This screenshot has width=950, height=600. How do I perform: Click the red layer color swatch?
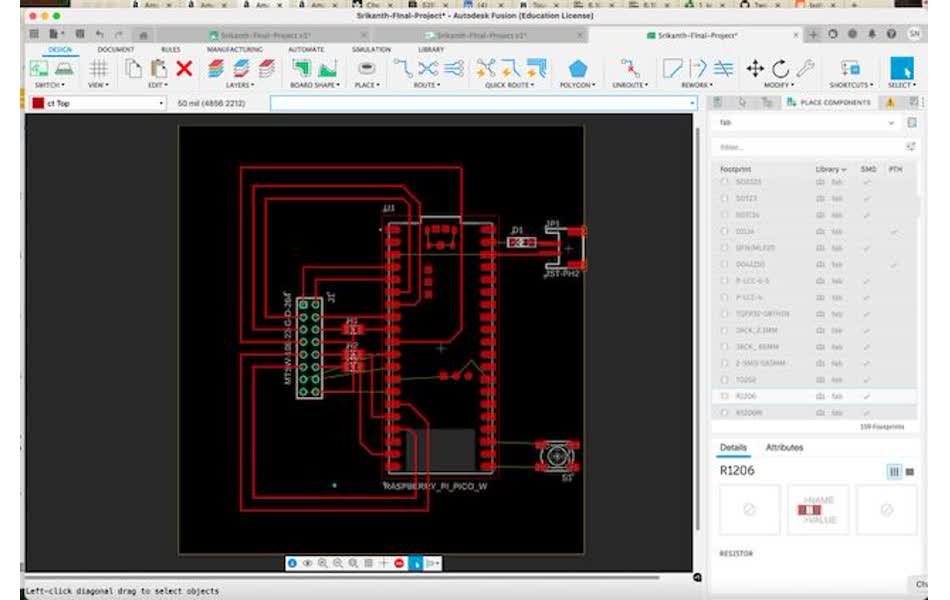coord(38,103)
